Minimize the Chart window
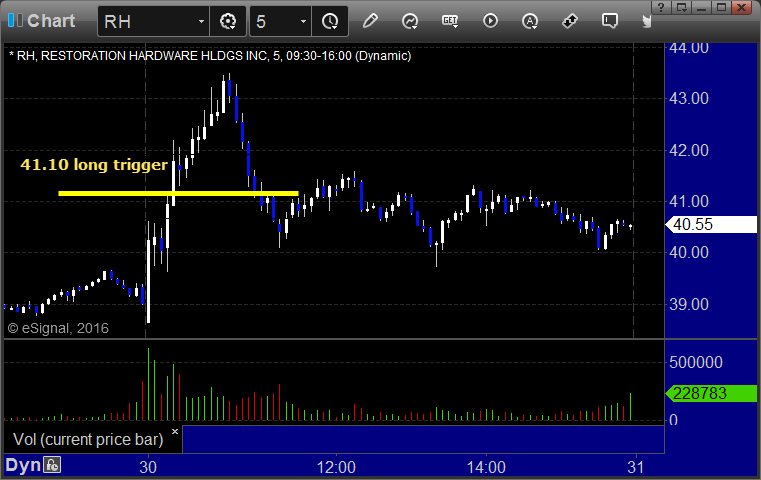Viewport: 761px width, 480px height. click(x=701, y=7)
